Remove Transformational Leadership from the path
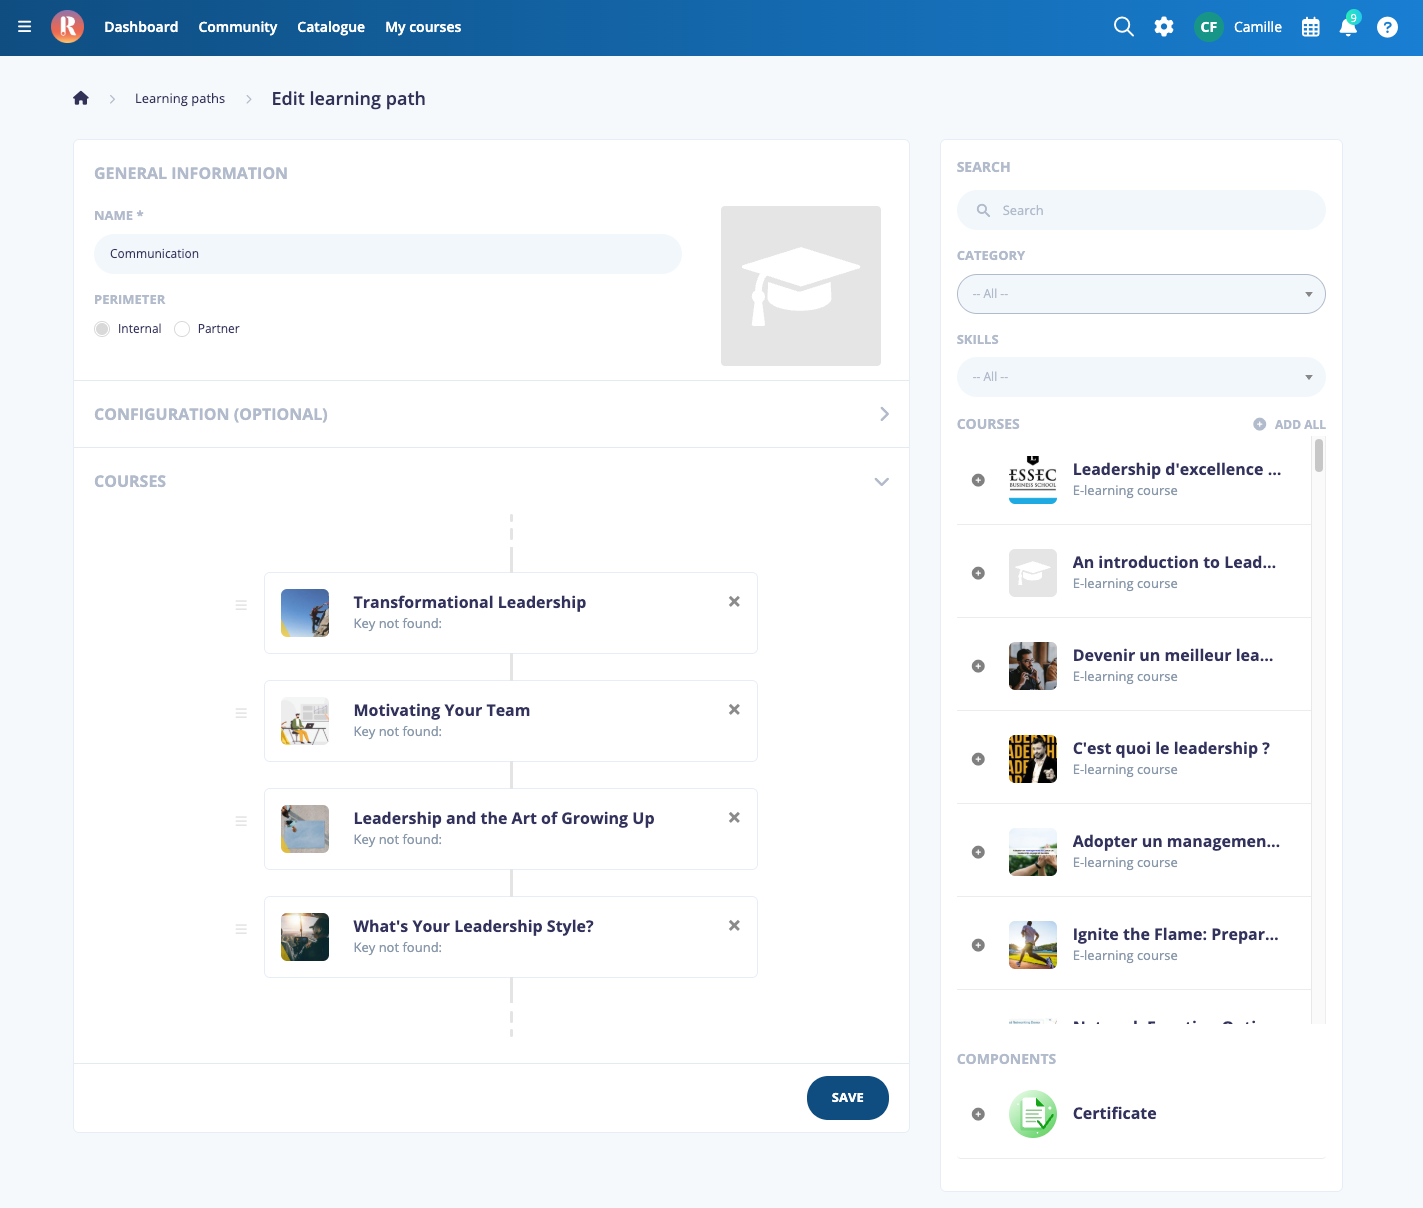 point(734,601)
